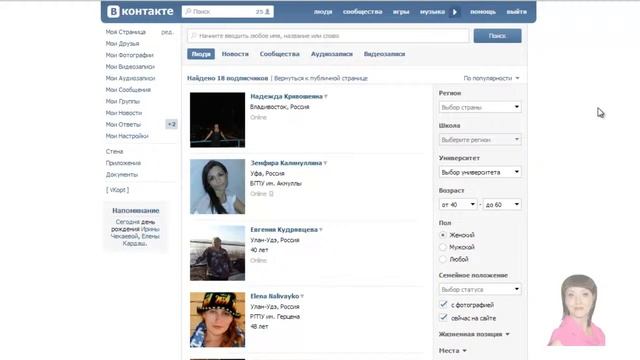Toggle the 'сейчас на сайте' checkbox
Screen dimensions: 640x360
pos(444,318)
